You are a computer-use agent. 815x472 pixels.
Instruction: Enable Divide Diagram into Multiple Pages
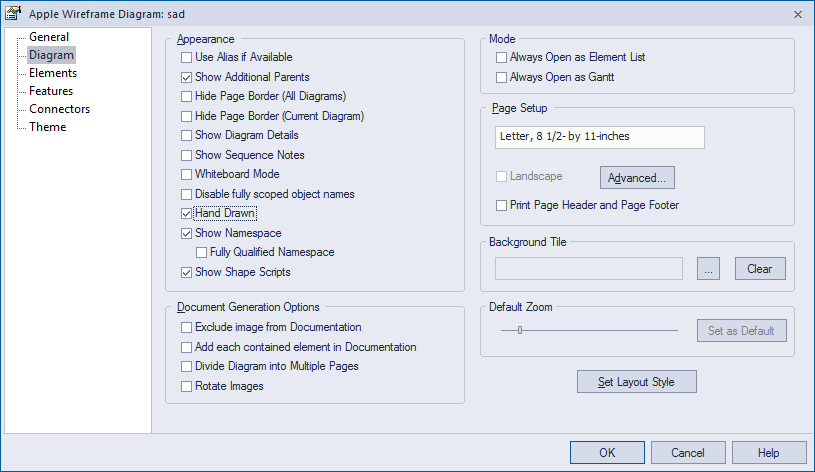click(x=187, y=366)
